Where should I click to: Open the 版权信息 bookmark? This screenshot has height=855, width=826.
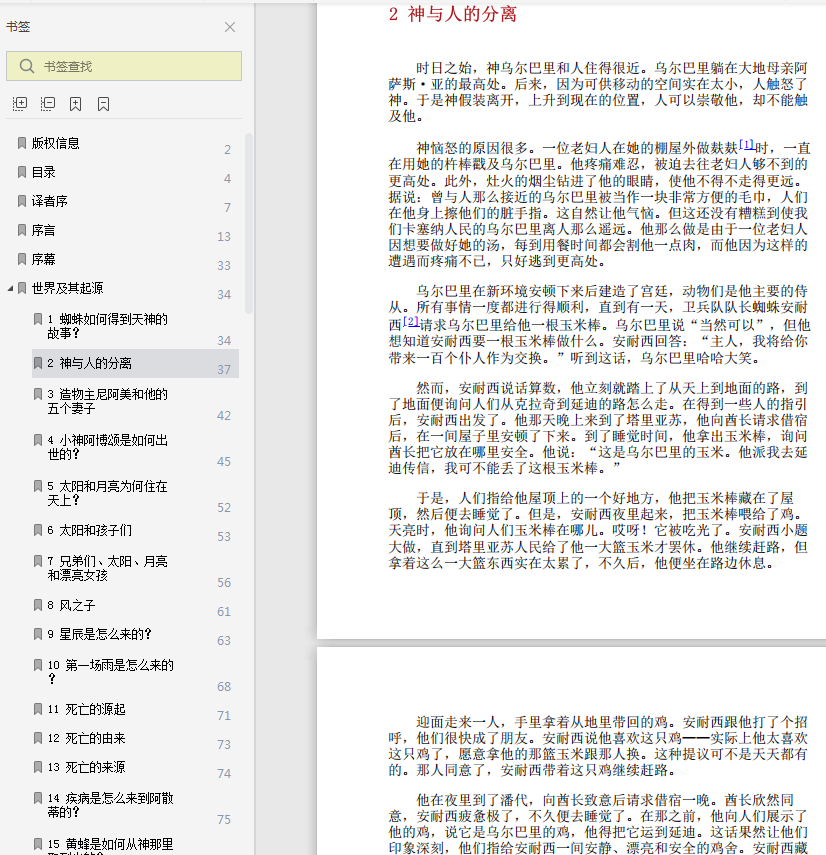(56, 143)
